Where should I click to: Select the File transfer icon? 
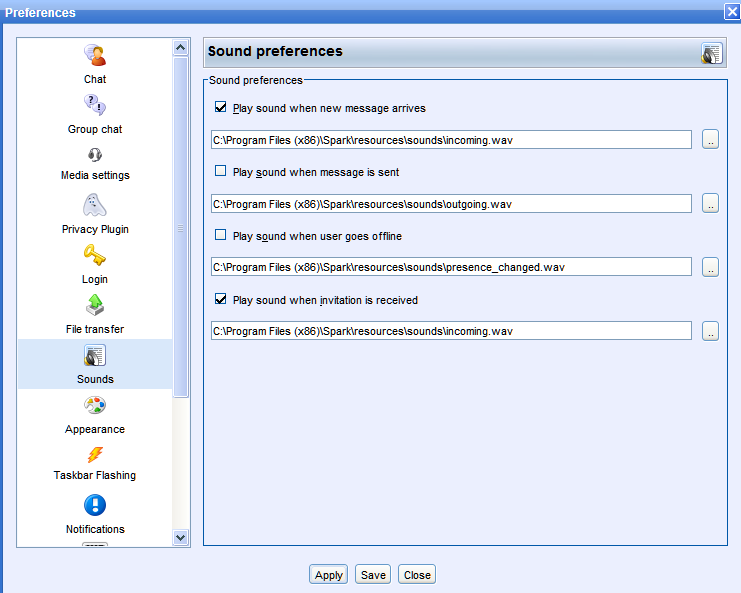pos(95,305)
